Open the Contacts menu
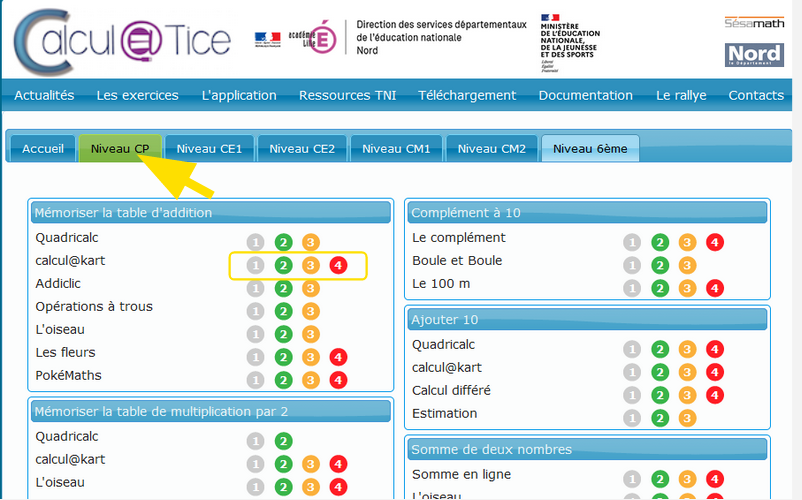 pos(756,95)
